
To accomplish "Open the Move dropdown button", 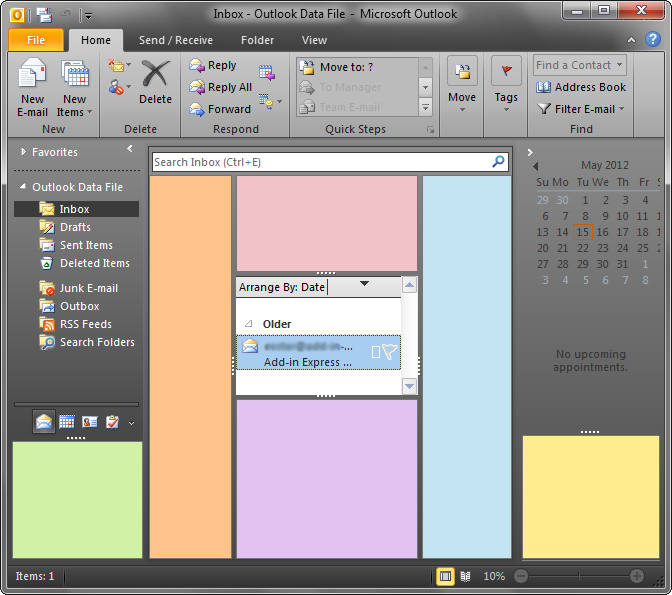I will (462, 84).
